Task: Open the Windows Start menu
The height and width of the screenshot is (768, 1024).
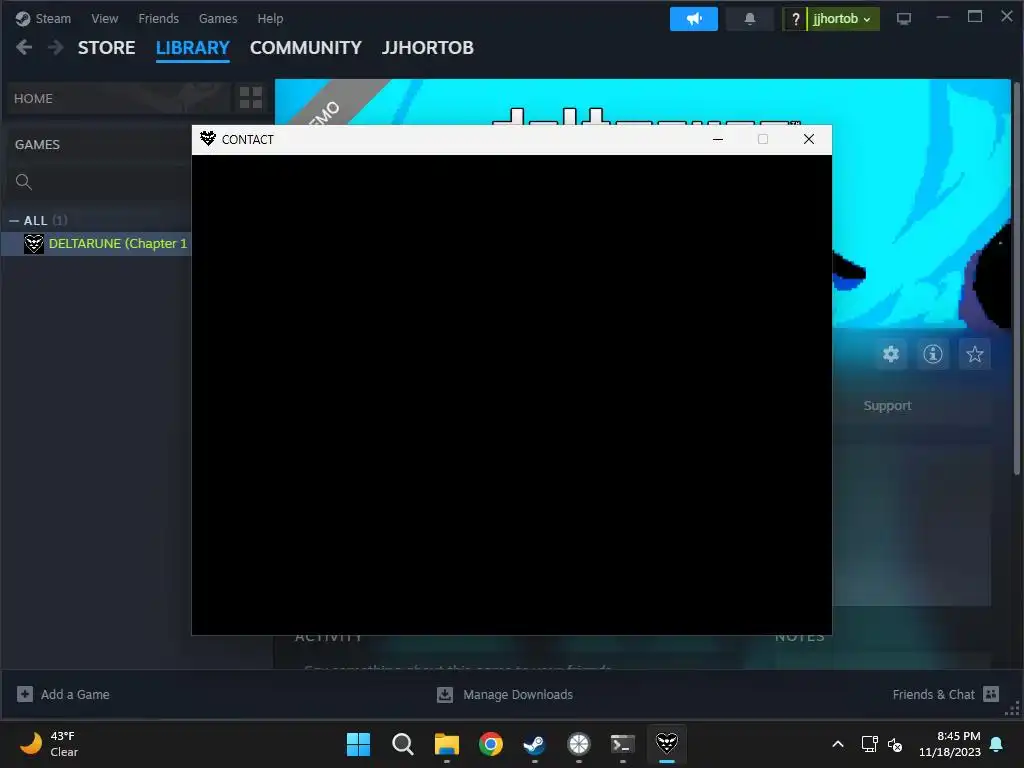Action: [x=358, y=744]
